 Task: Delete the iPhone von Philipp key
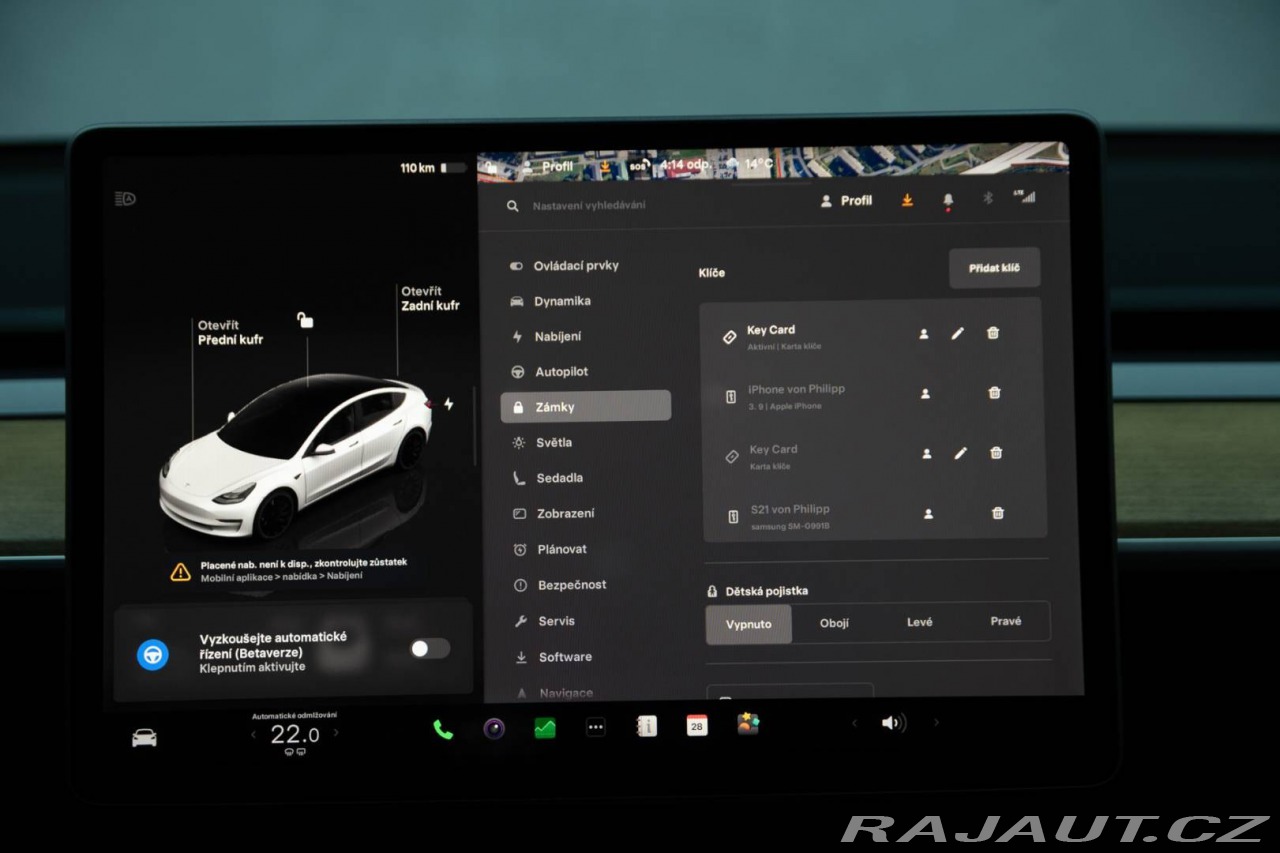coord(994,393)
